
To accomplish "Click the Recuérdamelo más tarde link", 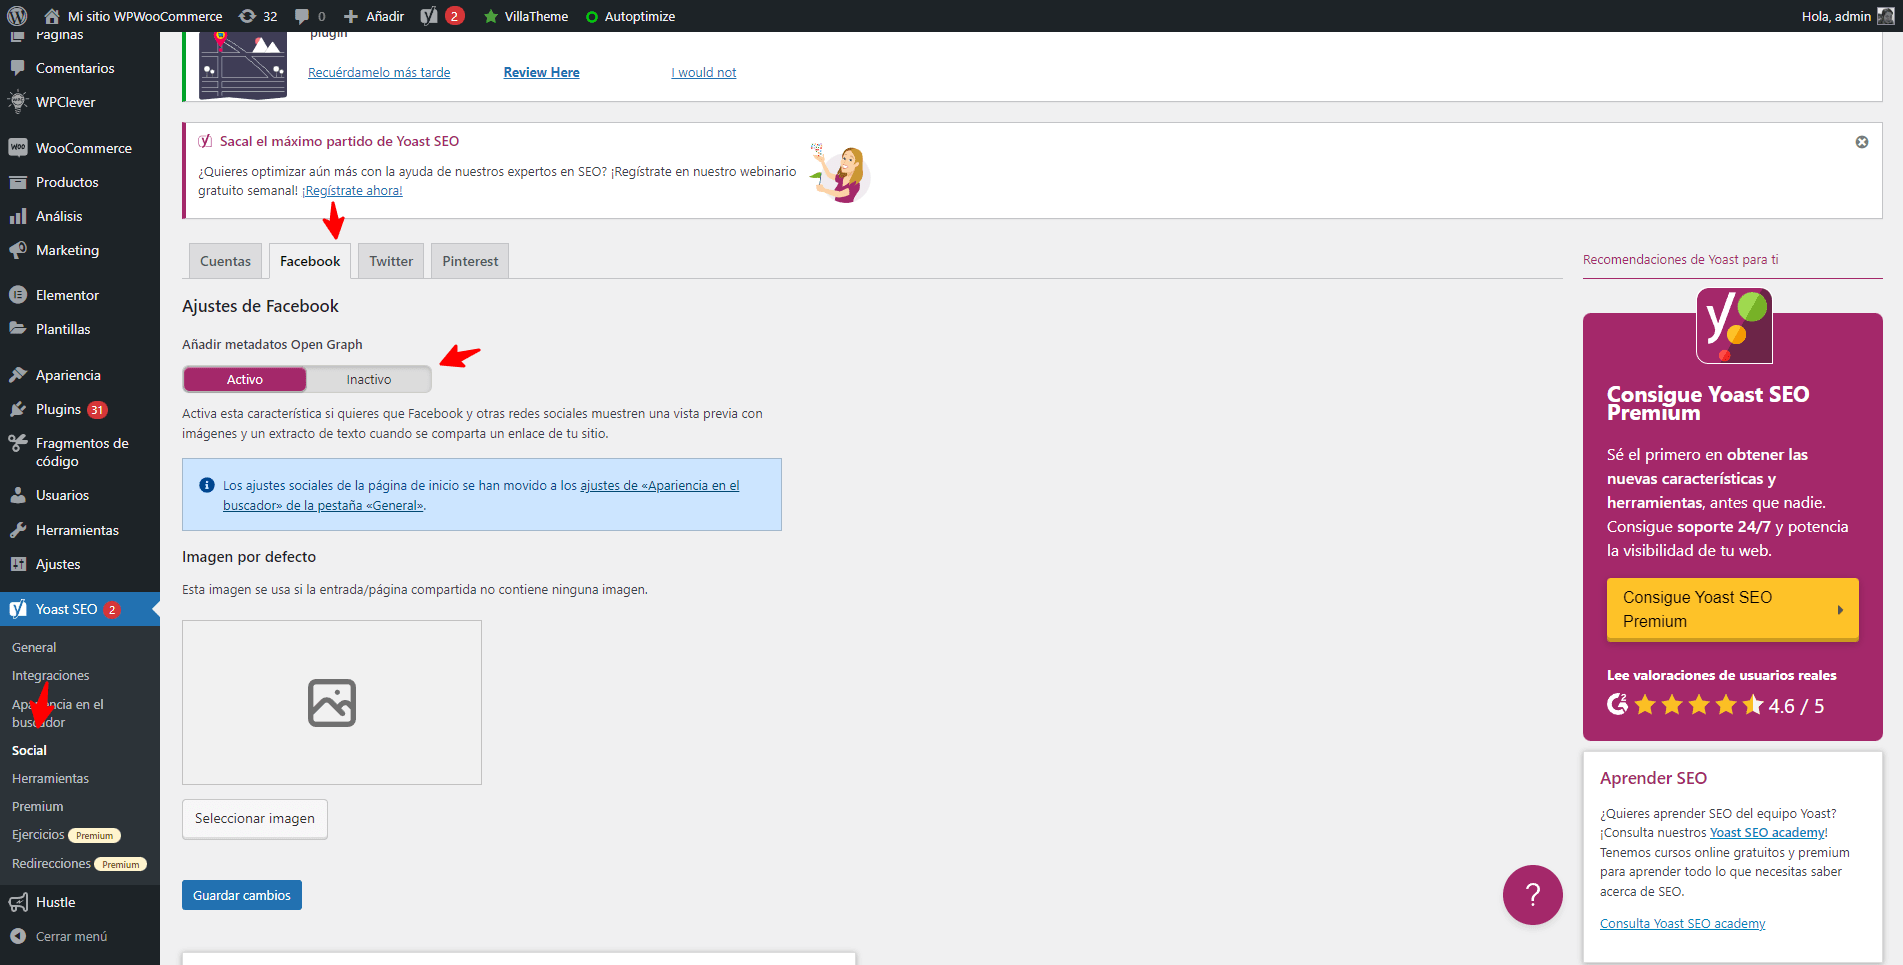I will pyautogui.click(x=379, y=72).
